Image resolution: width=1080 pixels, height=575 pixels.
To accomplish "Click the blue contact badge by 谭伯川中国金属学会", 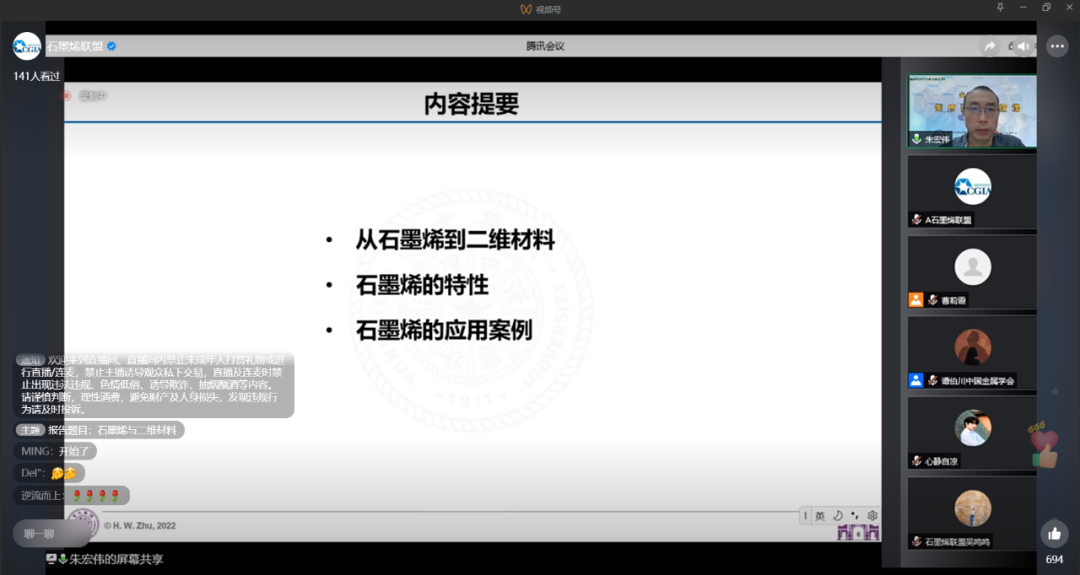I will tap(915, 380).
